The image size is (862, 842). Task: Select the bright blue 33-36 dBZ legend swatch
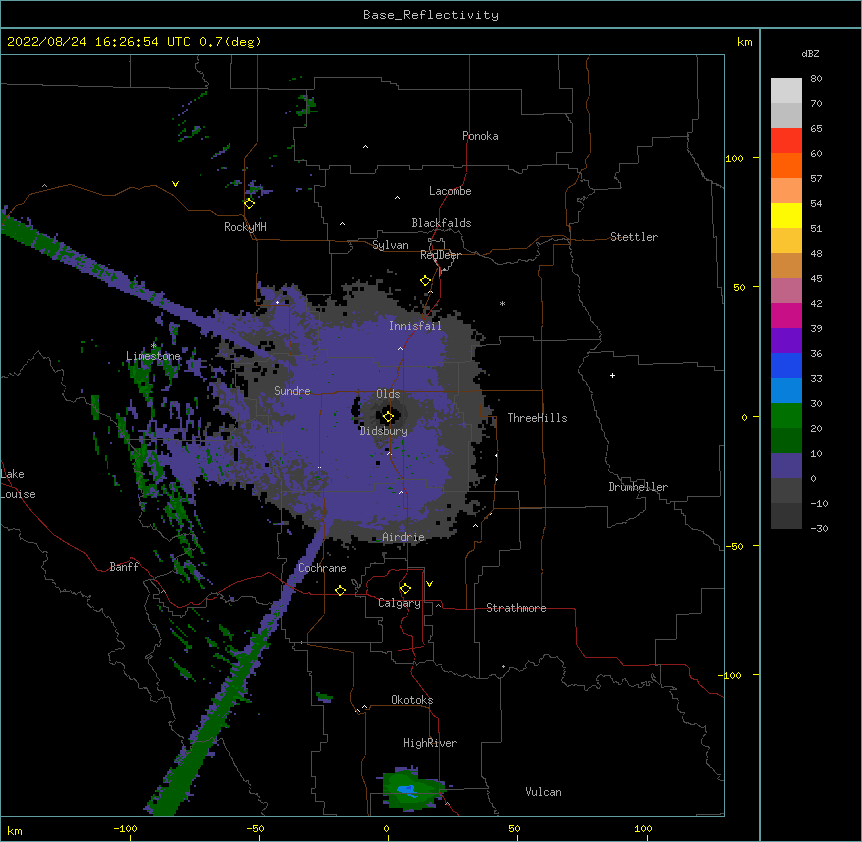pyautogui.click(x=786, y=365)
